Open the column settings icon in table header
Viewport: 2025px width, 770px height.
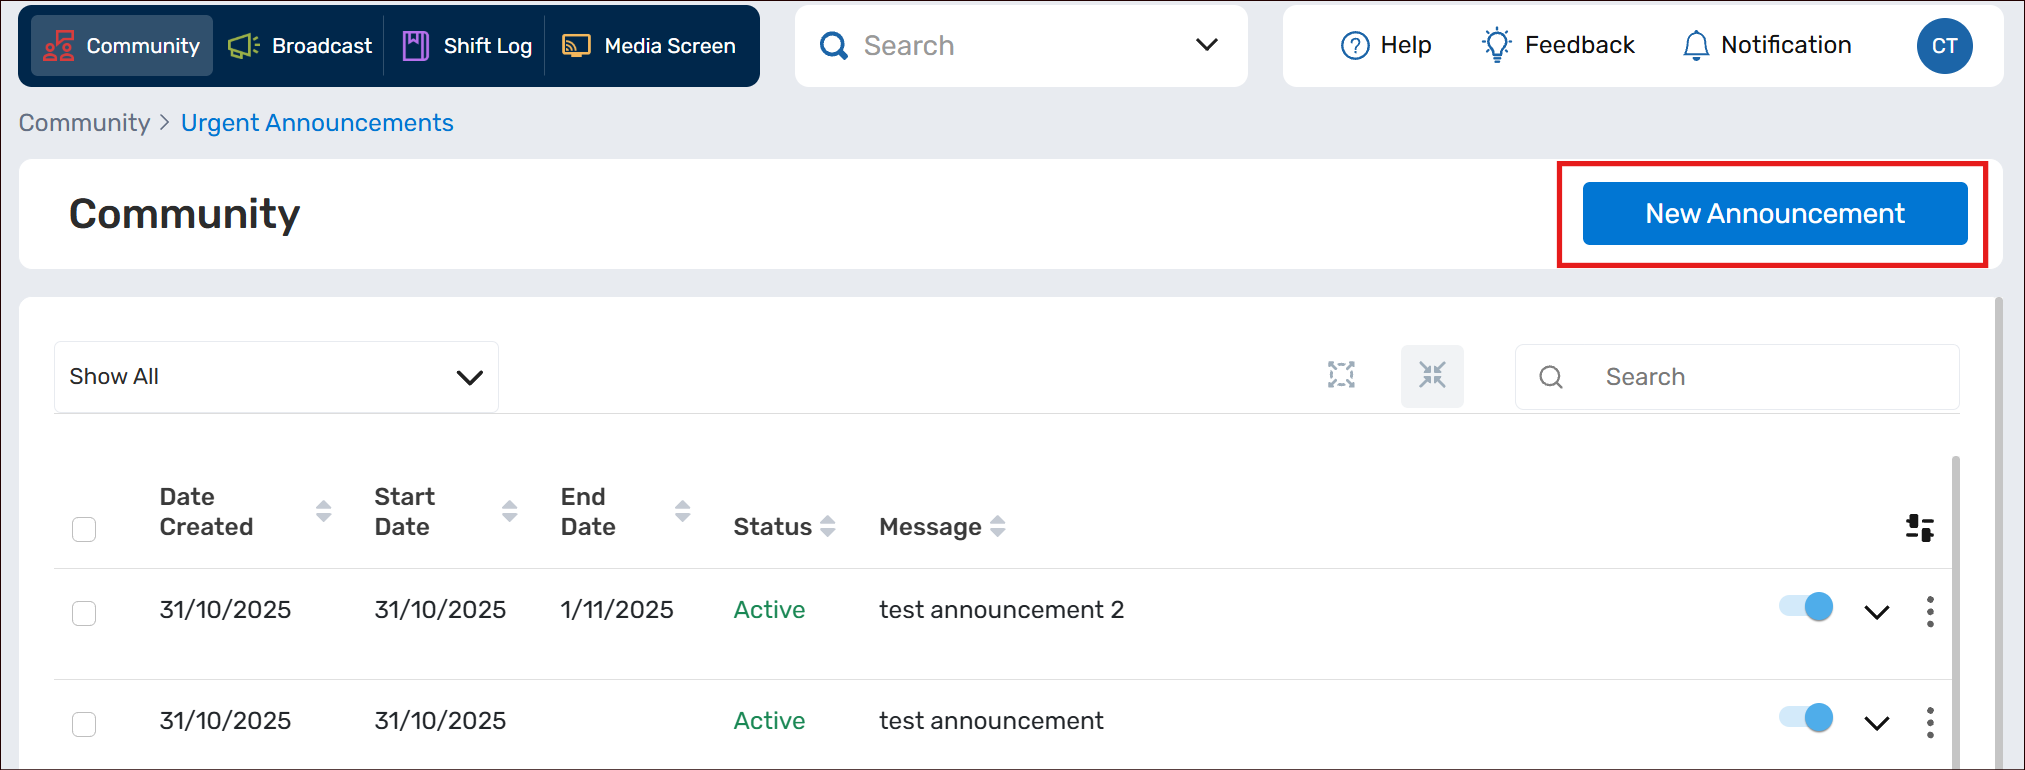[x=1919, y=527]
